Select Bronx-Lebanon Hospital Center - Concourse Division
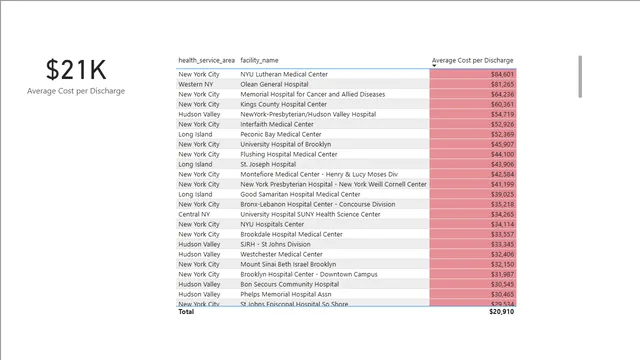 pyautogui.click(x=318, y=204)
